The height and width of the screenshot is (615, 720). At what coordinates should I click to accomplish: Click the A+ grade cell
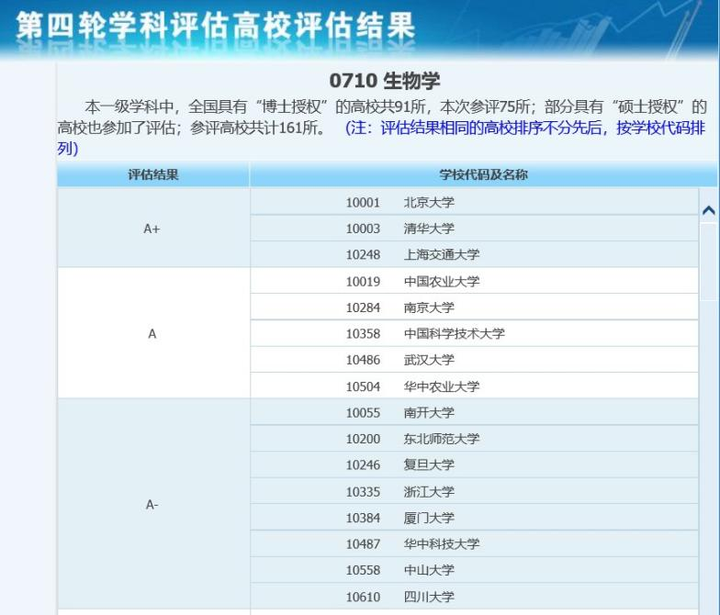[x=153, y=228]
